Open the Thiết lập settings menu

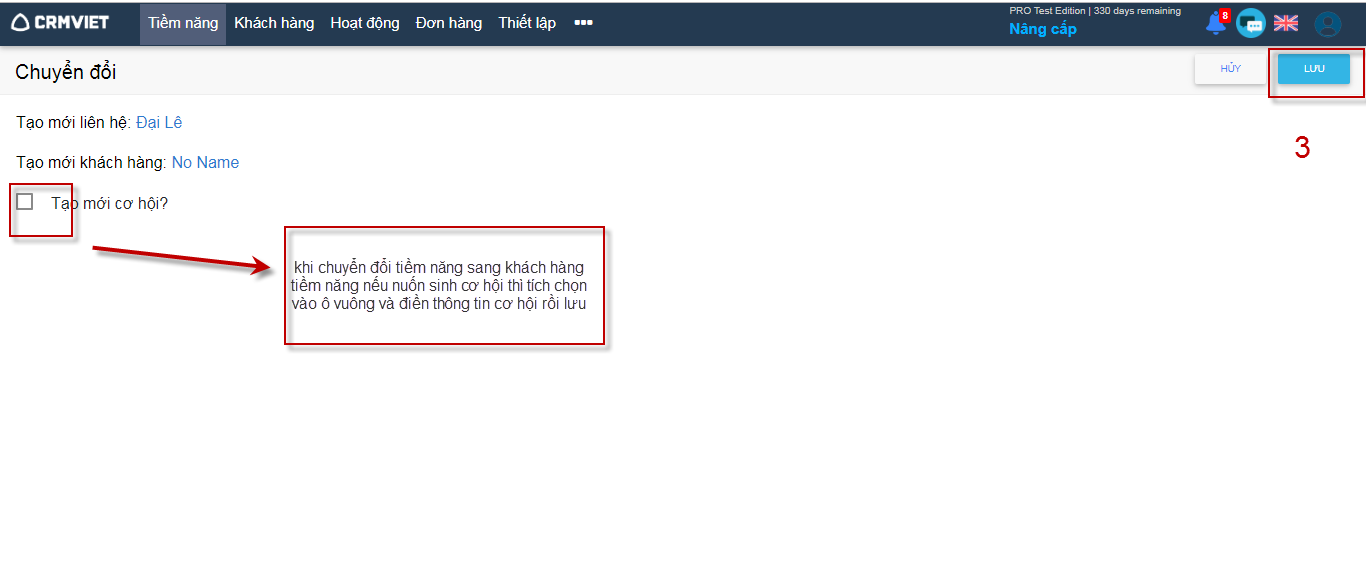527,23
